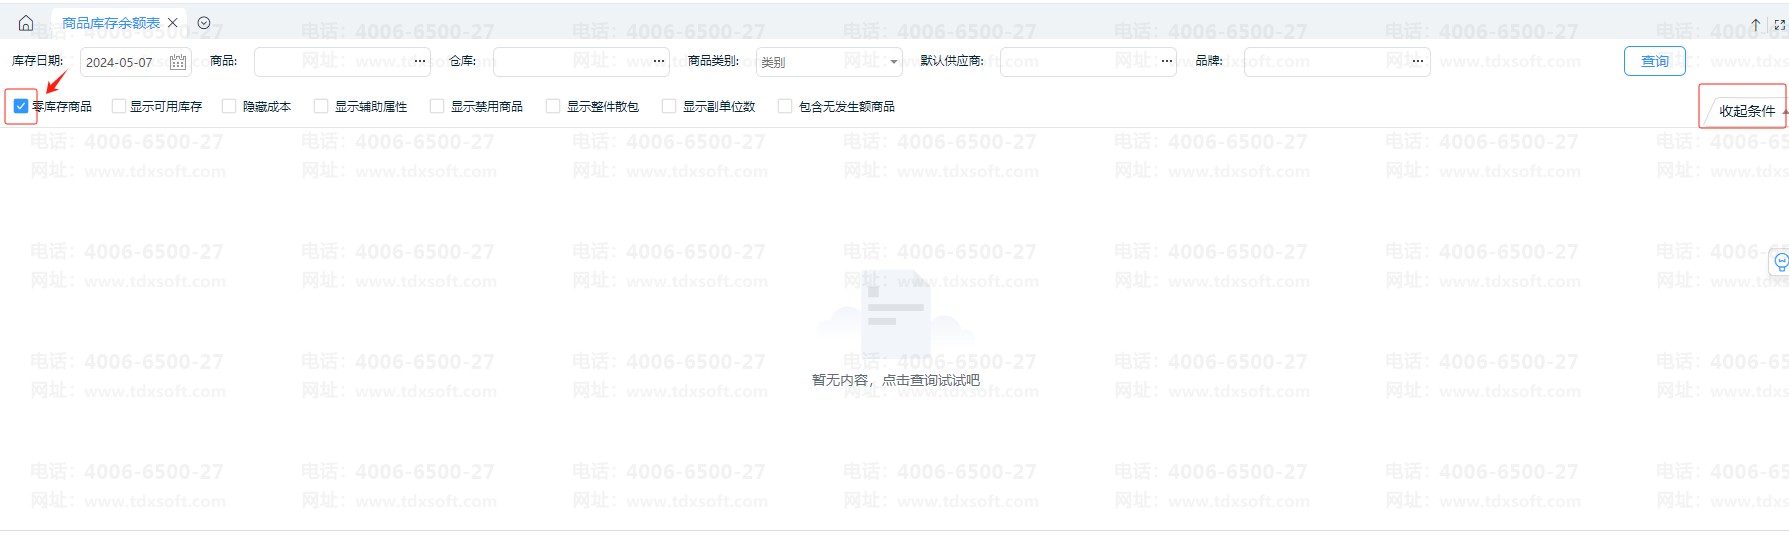Enable 包含无发生额商品 checkbox

tap(785, 106)
